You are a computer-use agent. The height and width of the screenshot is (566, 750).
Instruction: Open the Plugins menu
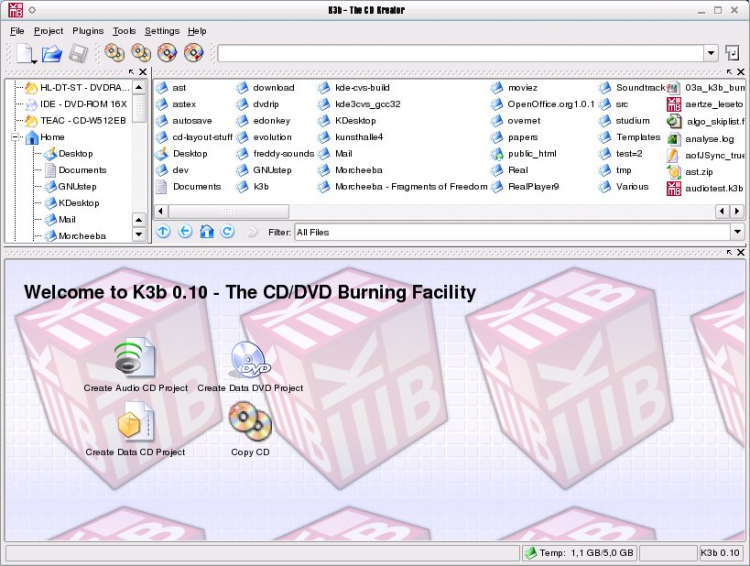pyautogui.click(x=88, y=31)
